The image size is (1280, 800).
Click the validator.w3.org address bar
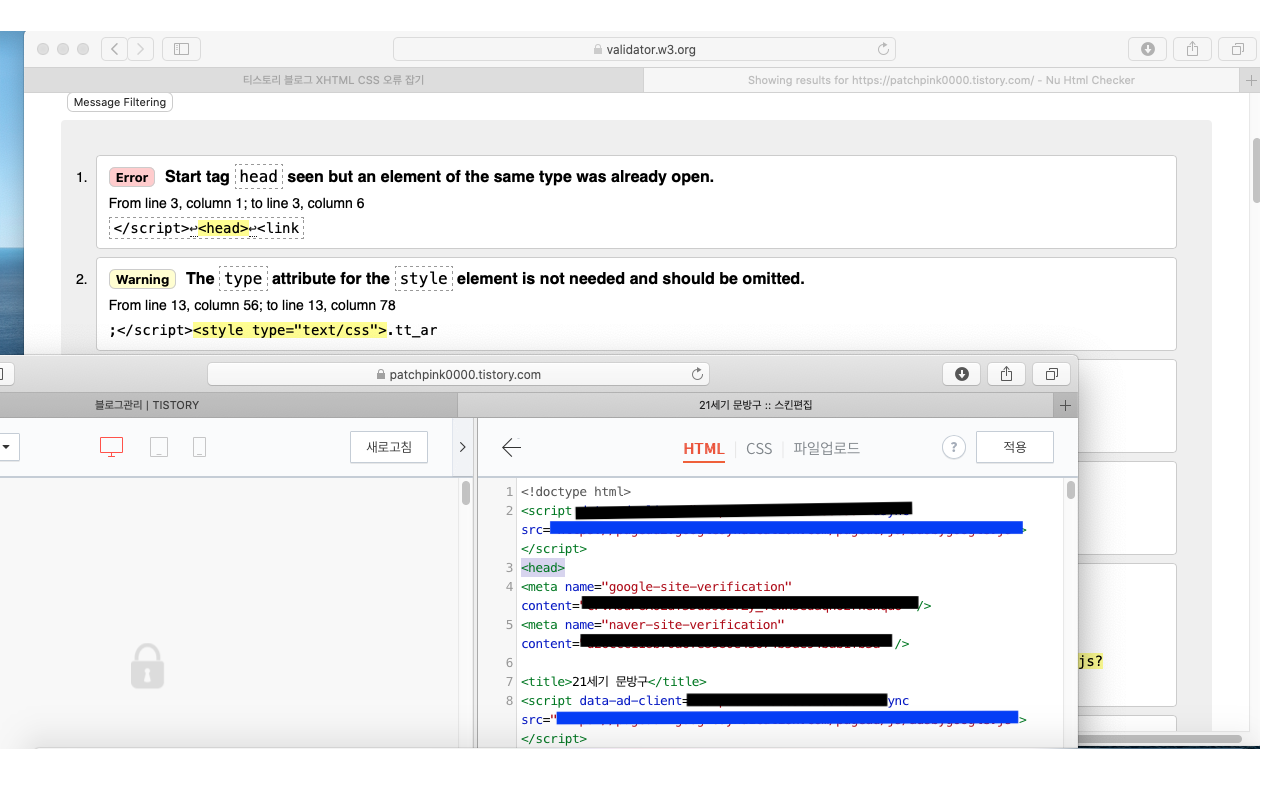(x=644, y=49)
